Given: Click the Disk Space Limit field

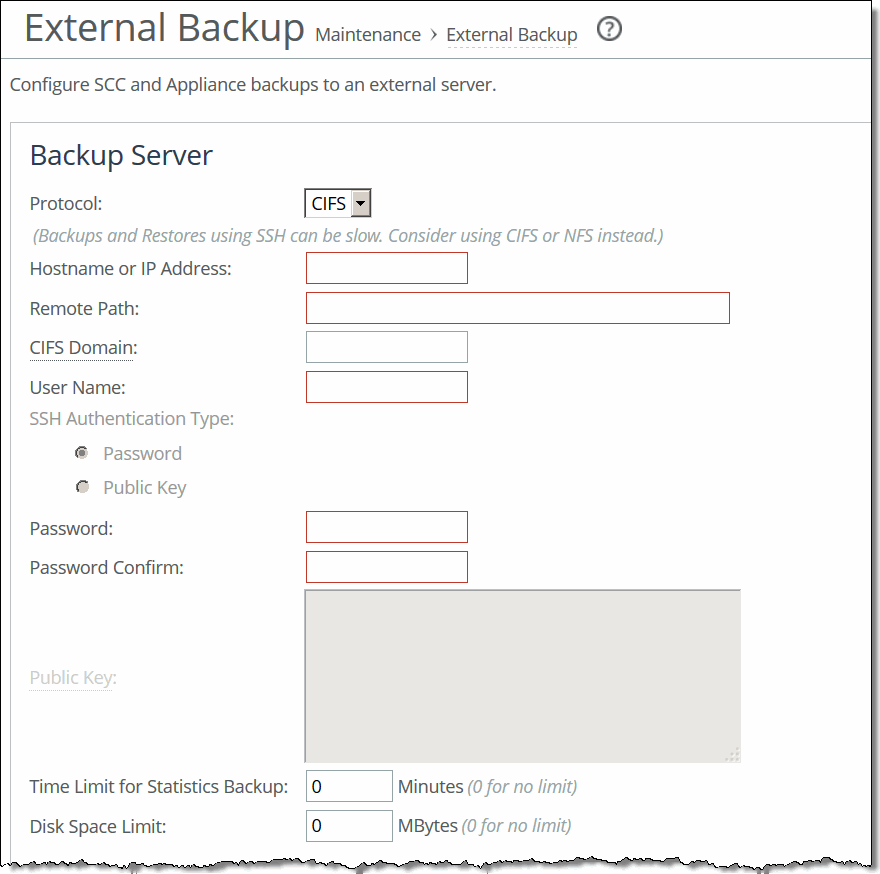Looking at the screenshot, I should [x=348, y=825].
